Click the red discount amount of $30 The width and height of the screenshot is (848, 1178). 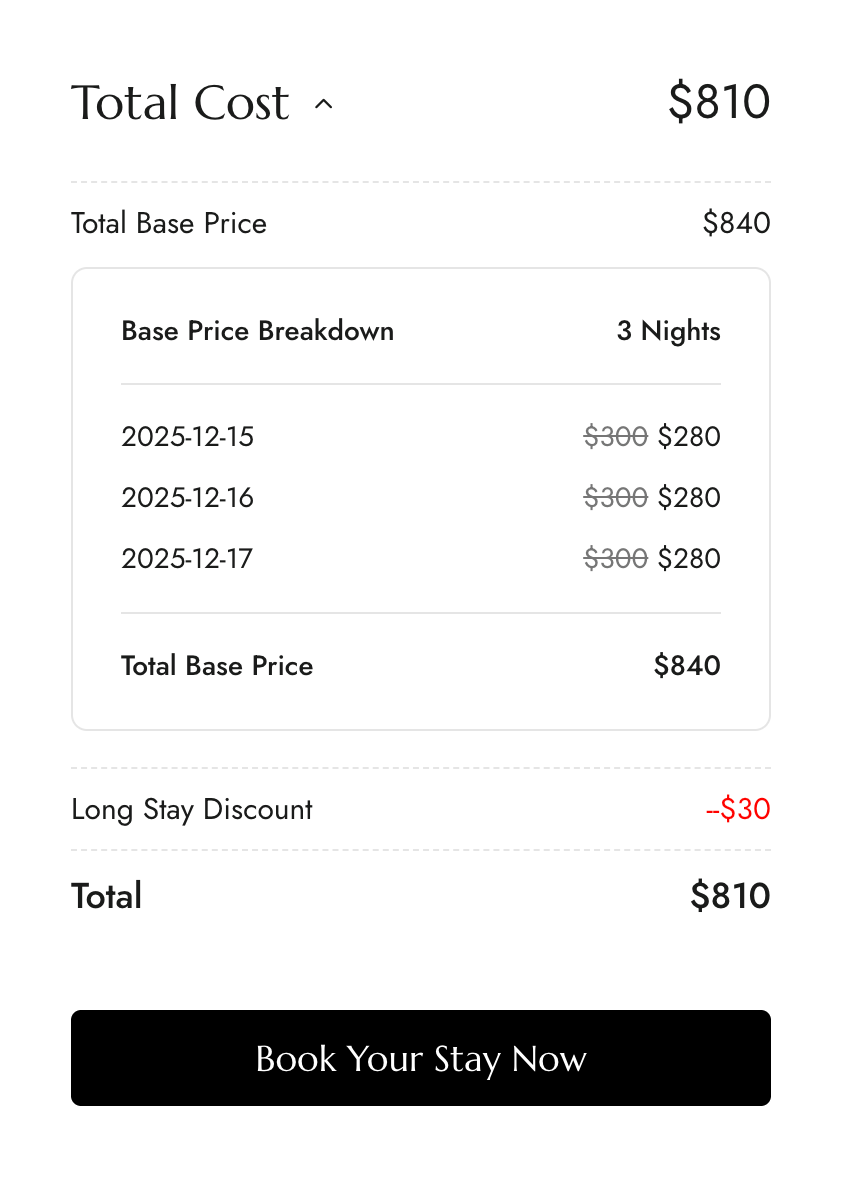pyautogui.click(x=738, y=809)
